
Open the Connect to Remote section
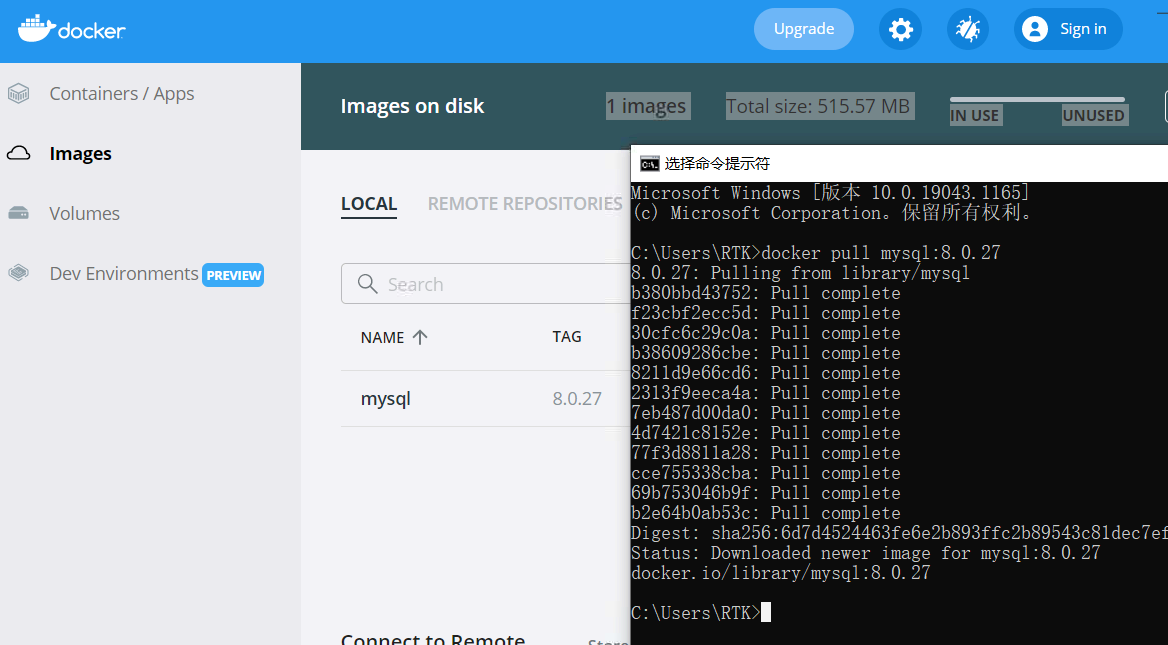pos(433,638)
